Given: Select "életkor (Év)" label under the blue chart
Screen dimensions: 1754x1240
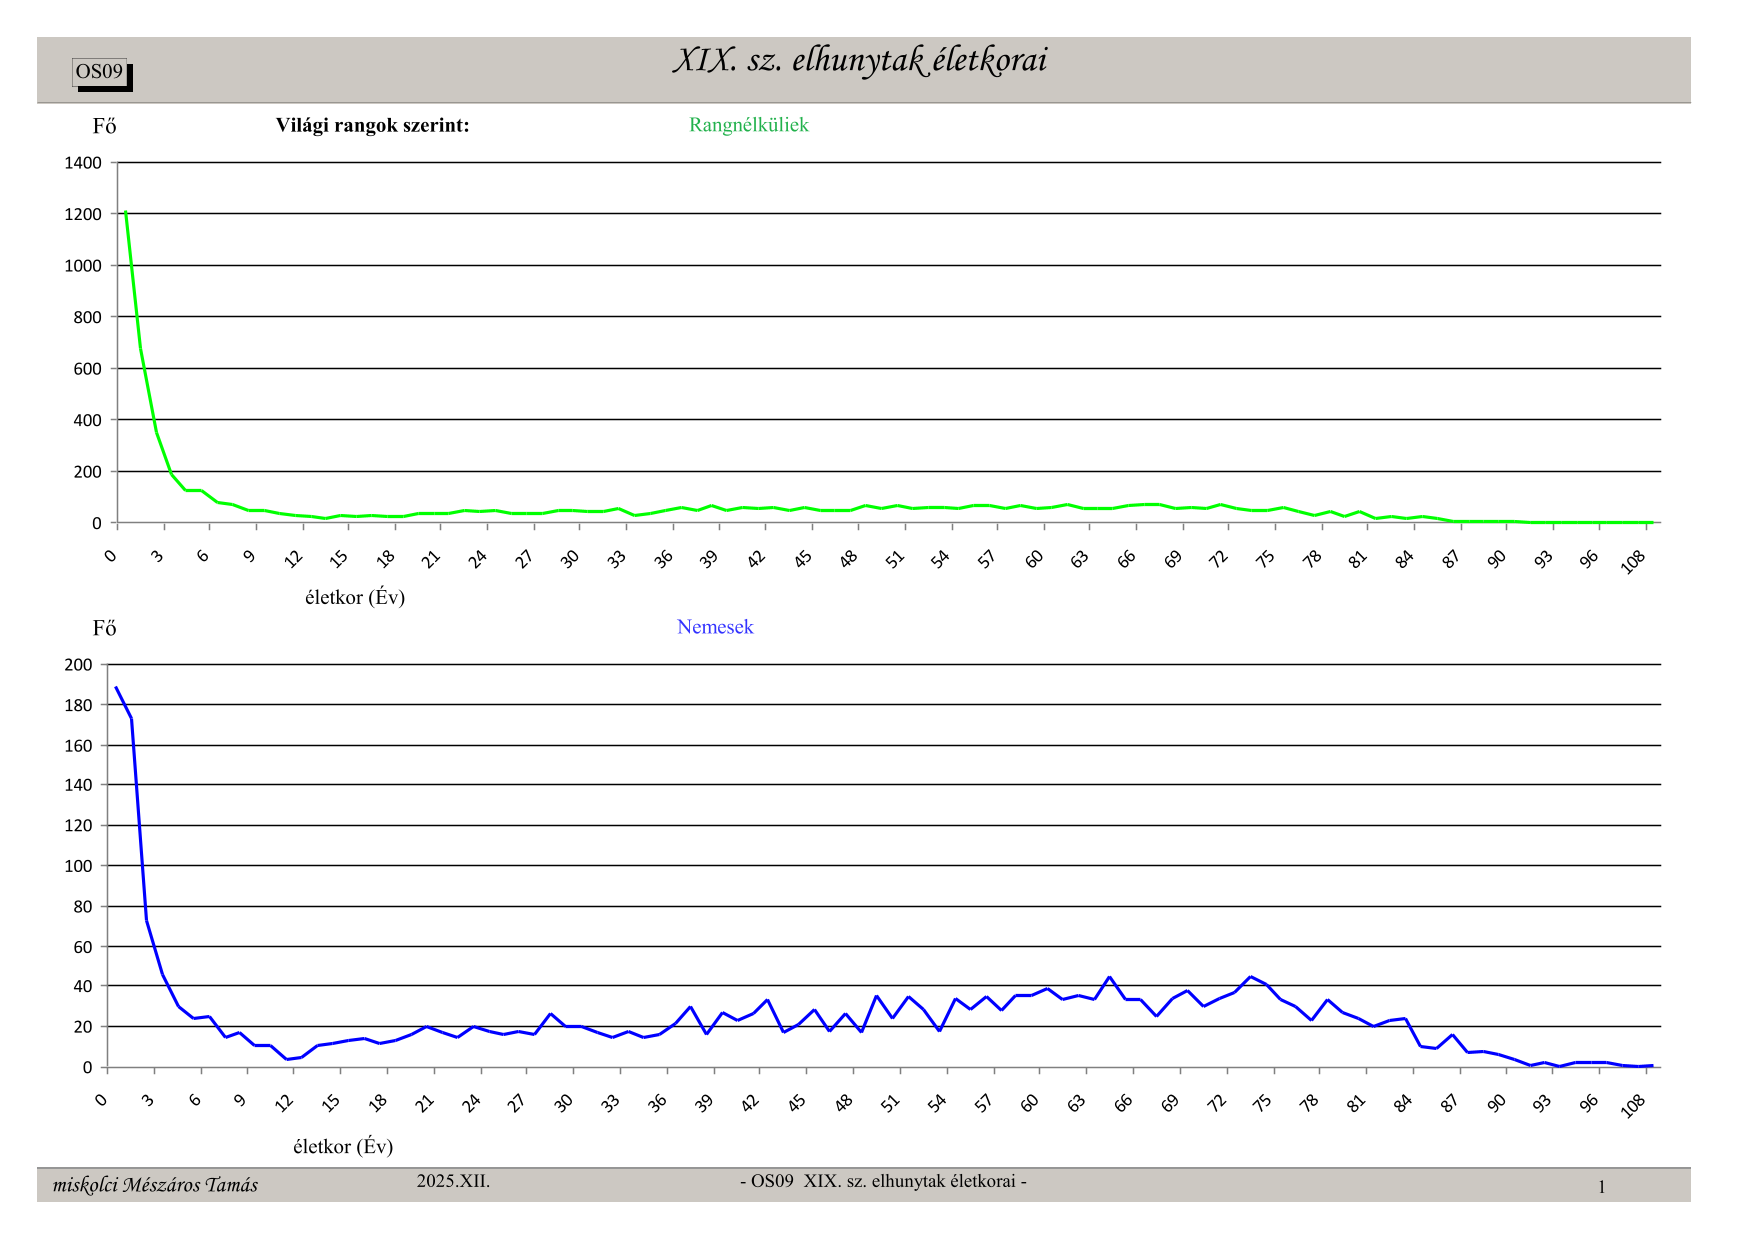Looking at the screenshot, I should point(342,1146).
